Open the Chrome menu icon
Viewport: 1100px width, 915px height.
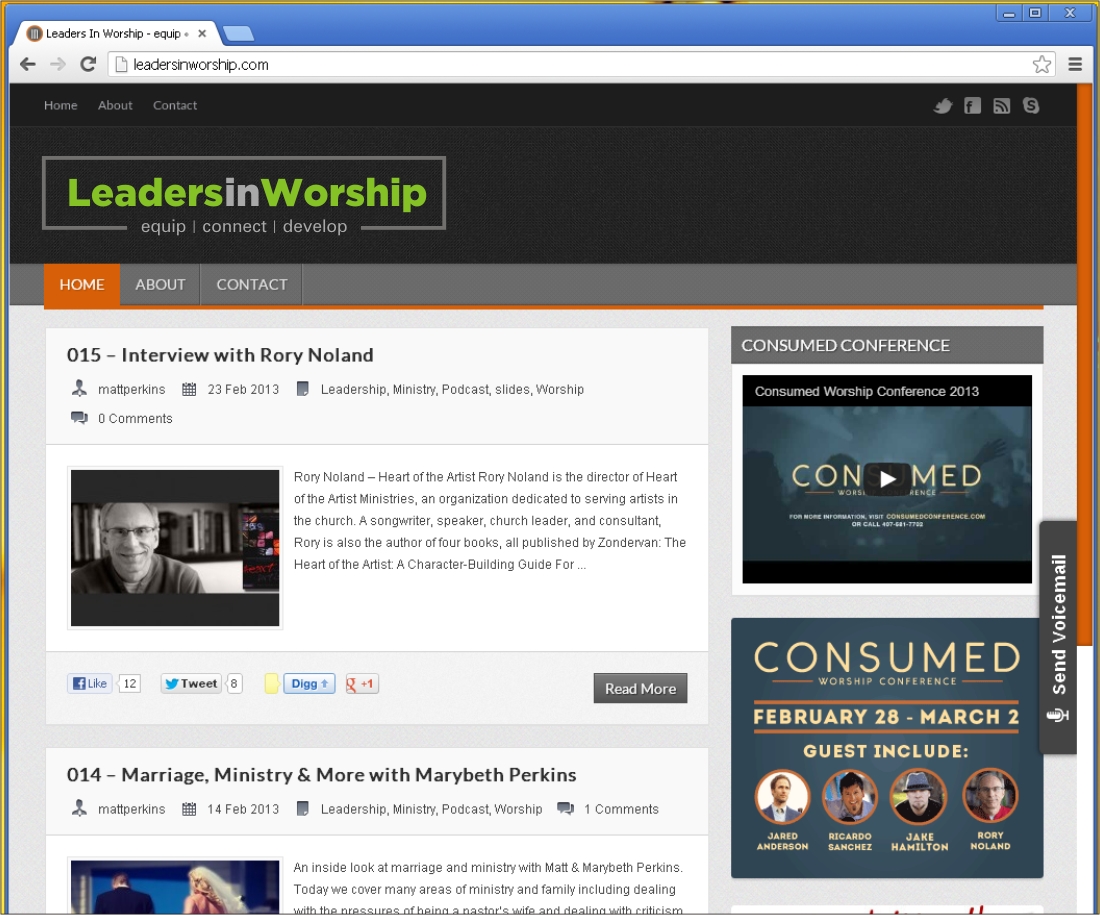click(x=1075, y=65)
